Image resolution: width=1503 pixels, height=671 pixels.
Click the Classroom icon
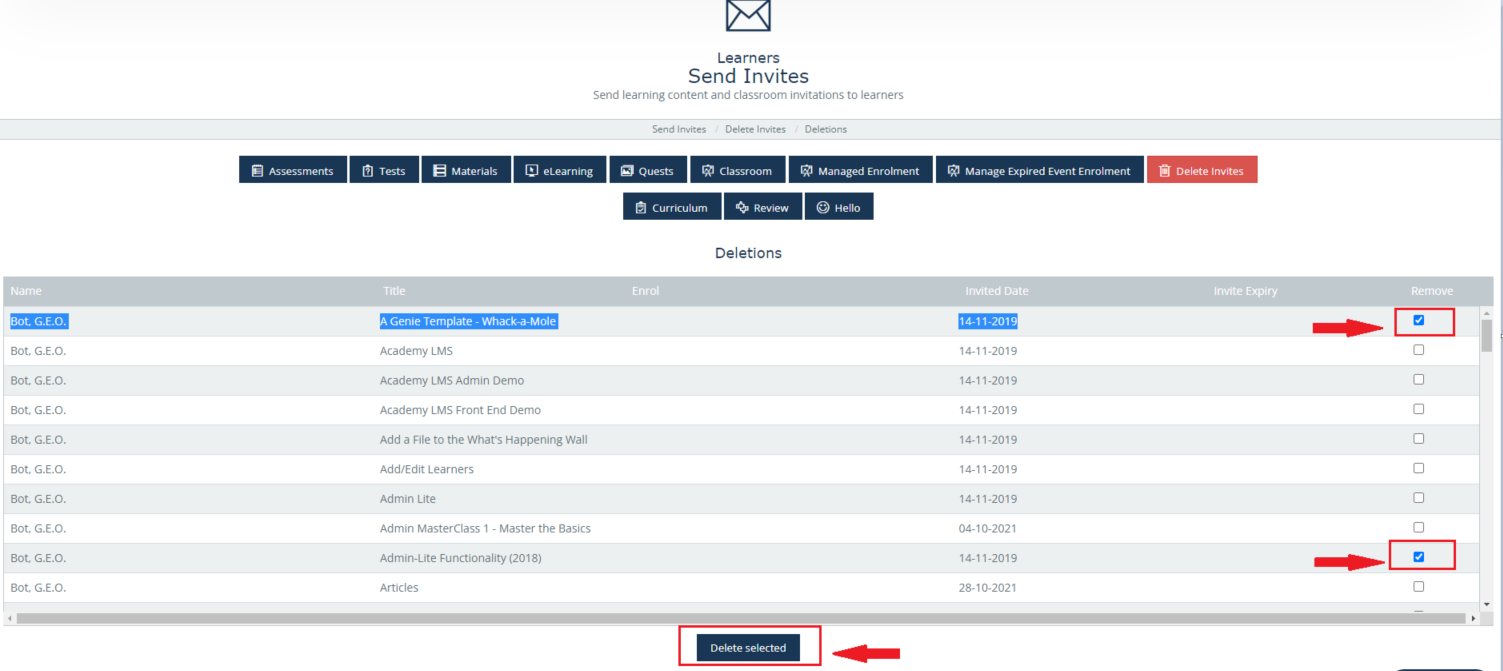[x=708, y=171]
